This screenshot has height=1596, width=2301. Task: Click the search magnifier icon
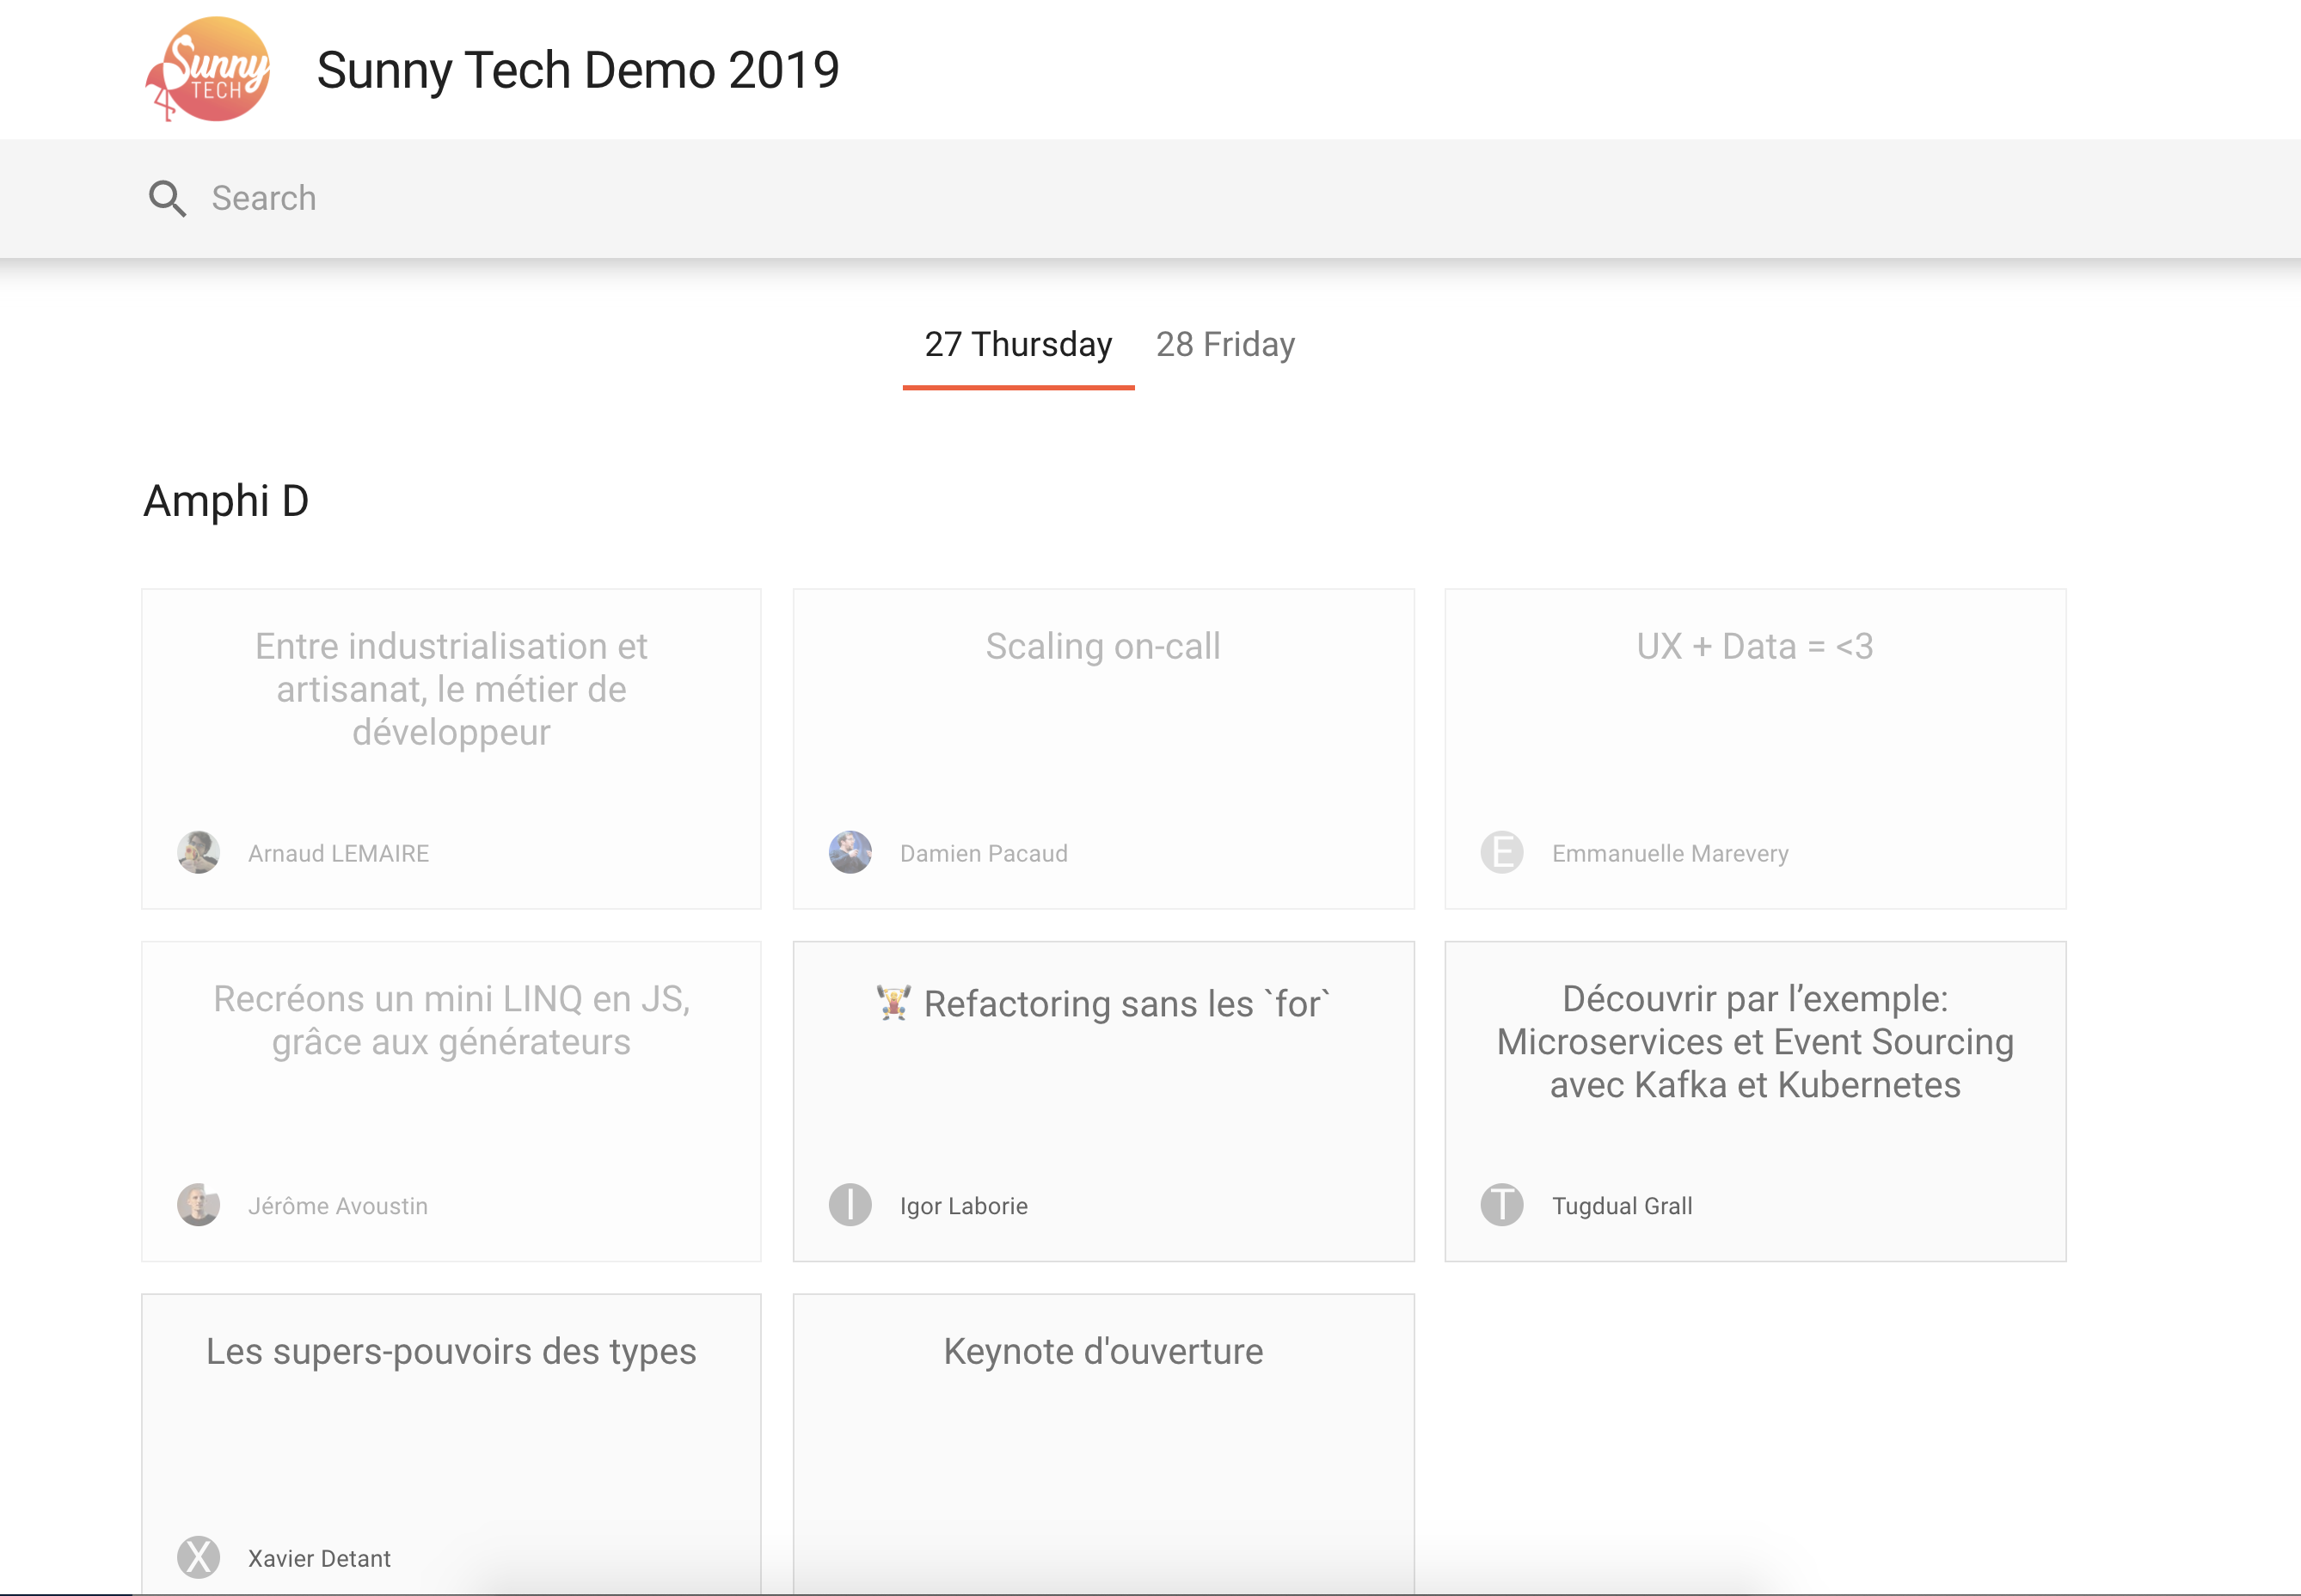(168, 198)
